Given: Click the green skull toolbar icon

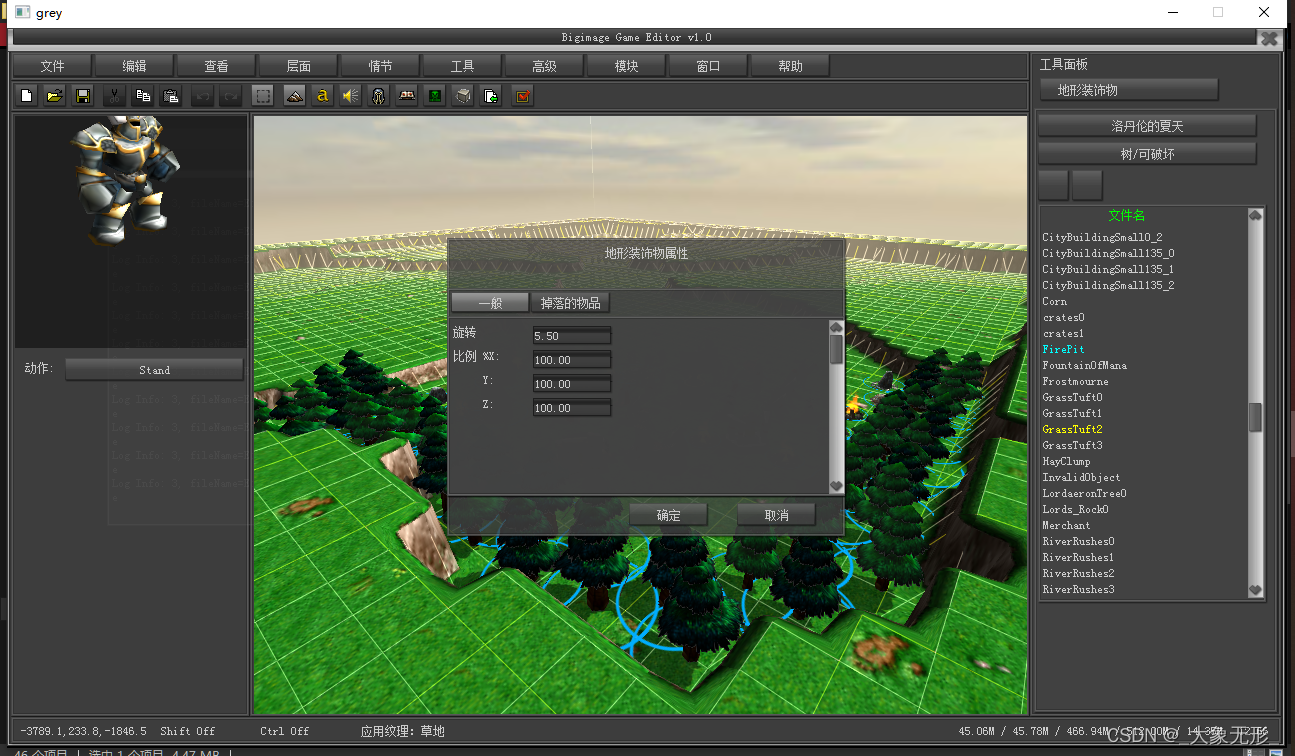Looking at the screenshot, I should [x=435, y=96].
